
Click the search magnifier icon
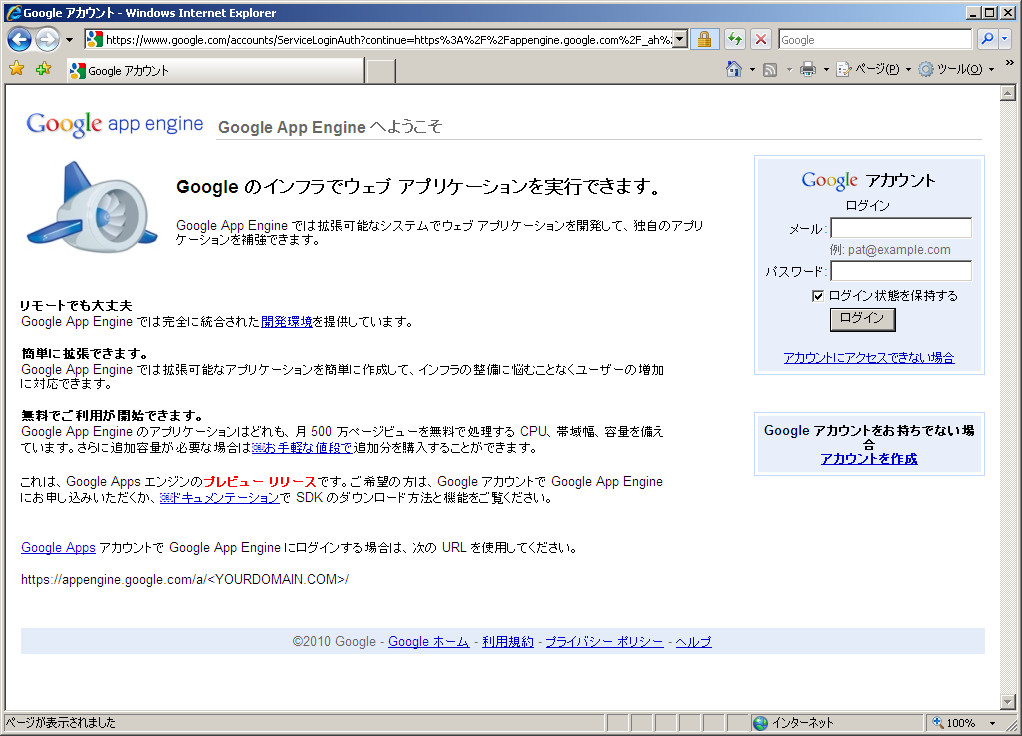[x=986, y=40]
